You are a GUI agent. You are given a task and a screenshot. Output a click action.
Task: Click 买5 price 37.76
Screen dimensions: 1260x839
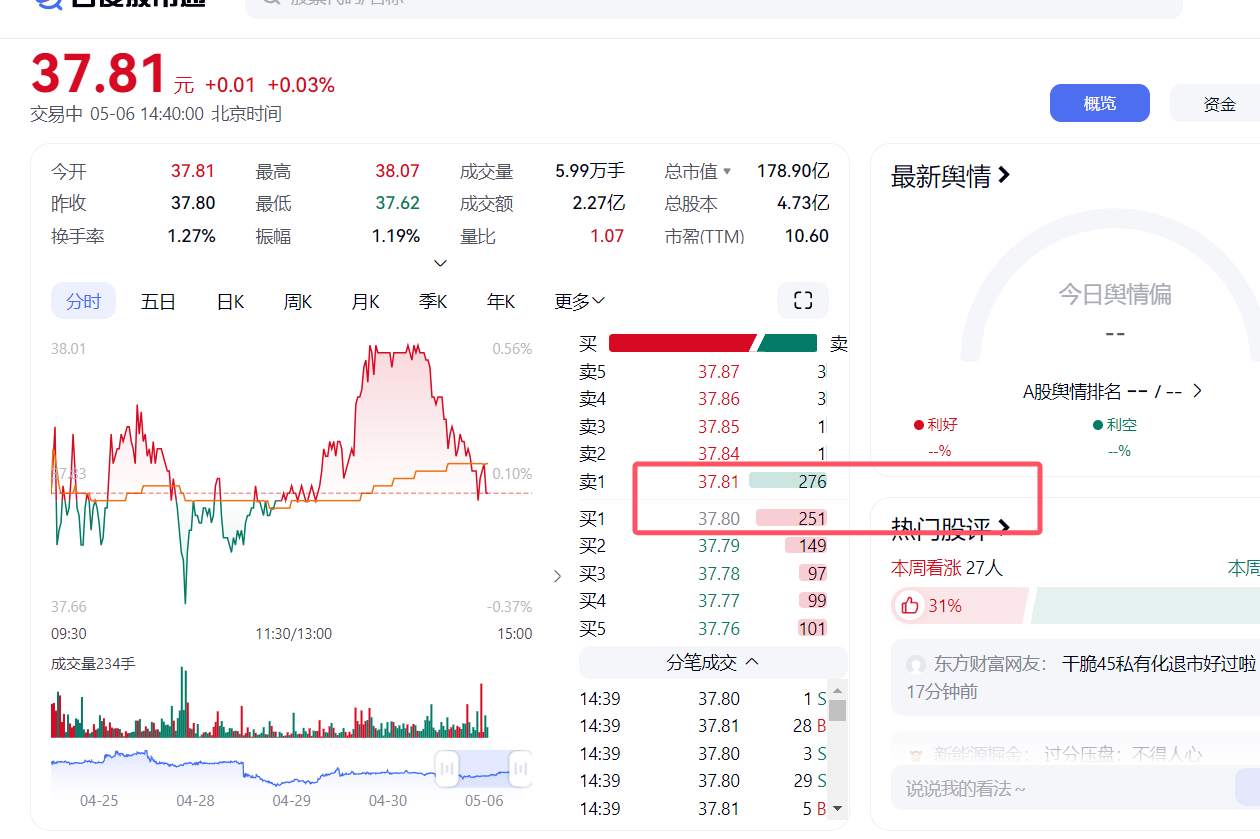718,629
